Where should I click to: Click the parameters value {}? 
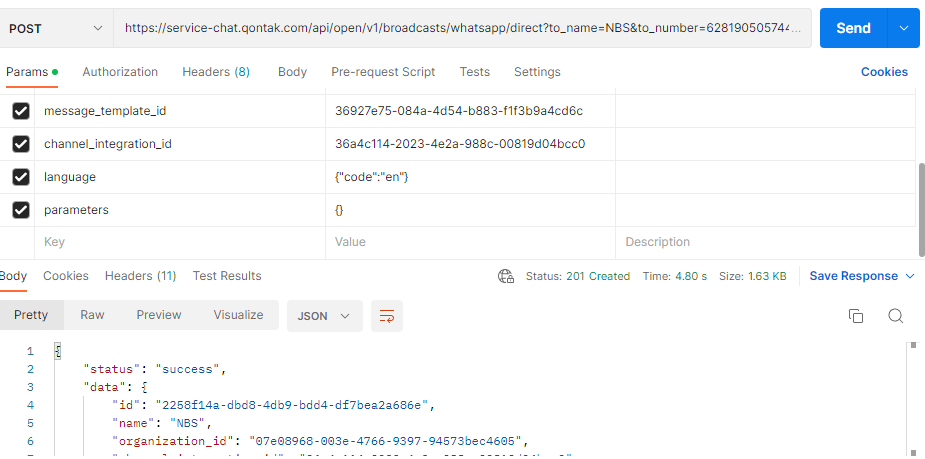click(x=339, y=210)
